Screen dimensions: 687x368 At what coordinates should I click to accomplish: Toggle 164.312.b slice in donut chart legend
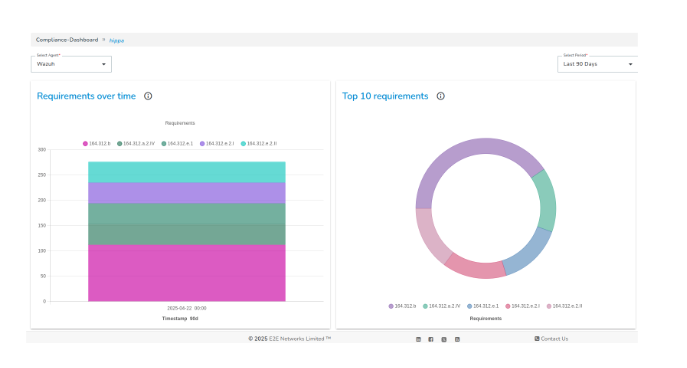pyautogui.click(x=402, y=306)
